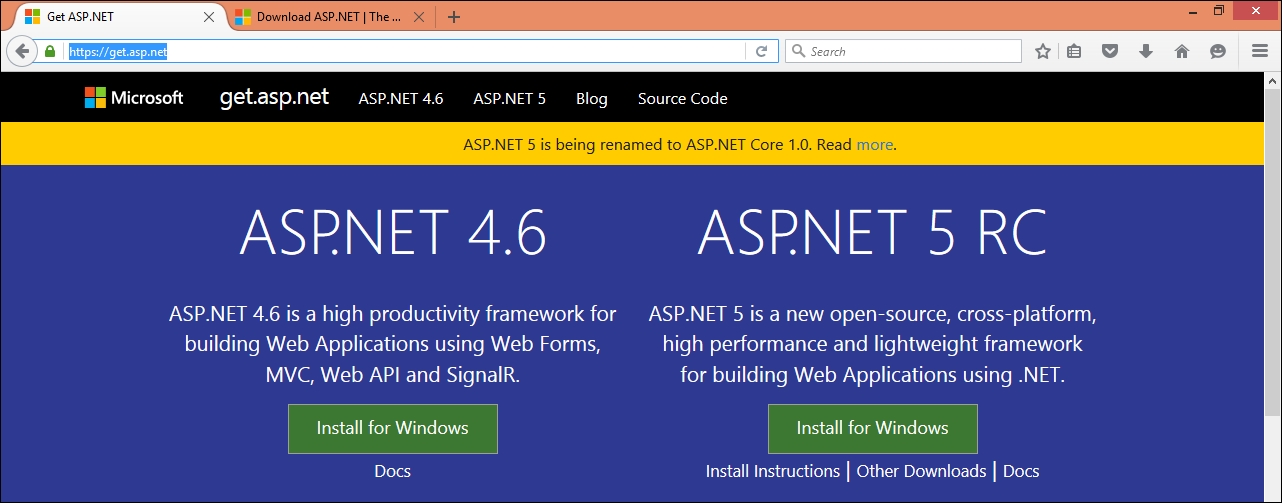
Task: Click the get.asp.net site title
Action: [x=275, y=97]
